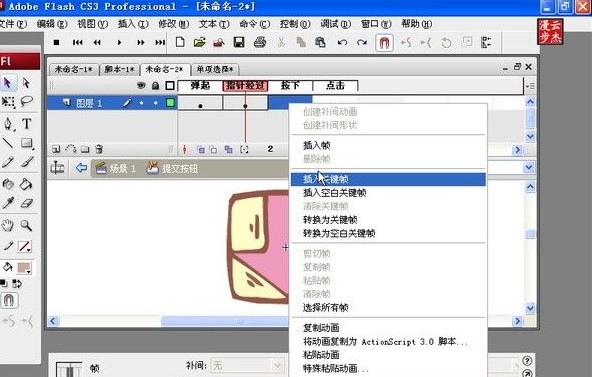Viewport: 592px width, 377px height.
Task: Toggle Onion Skin Outlines in timeline
Action: (214, 149)
